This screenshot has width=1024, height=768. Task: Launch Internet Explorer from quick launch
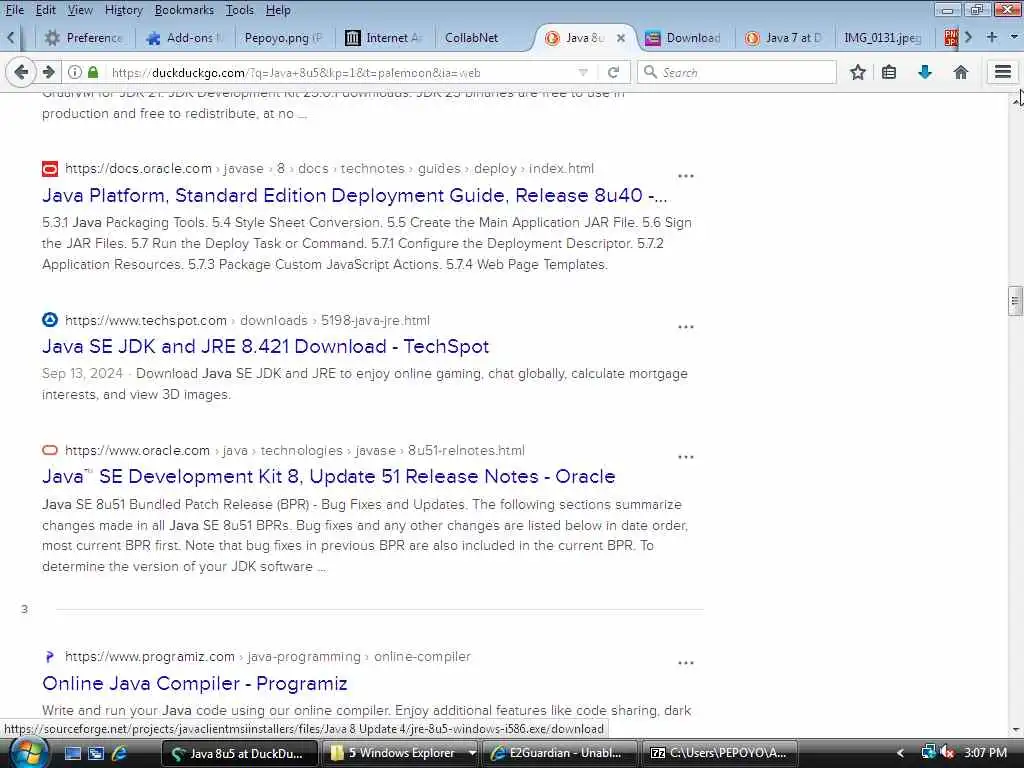[x=119, y=754]
